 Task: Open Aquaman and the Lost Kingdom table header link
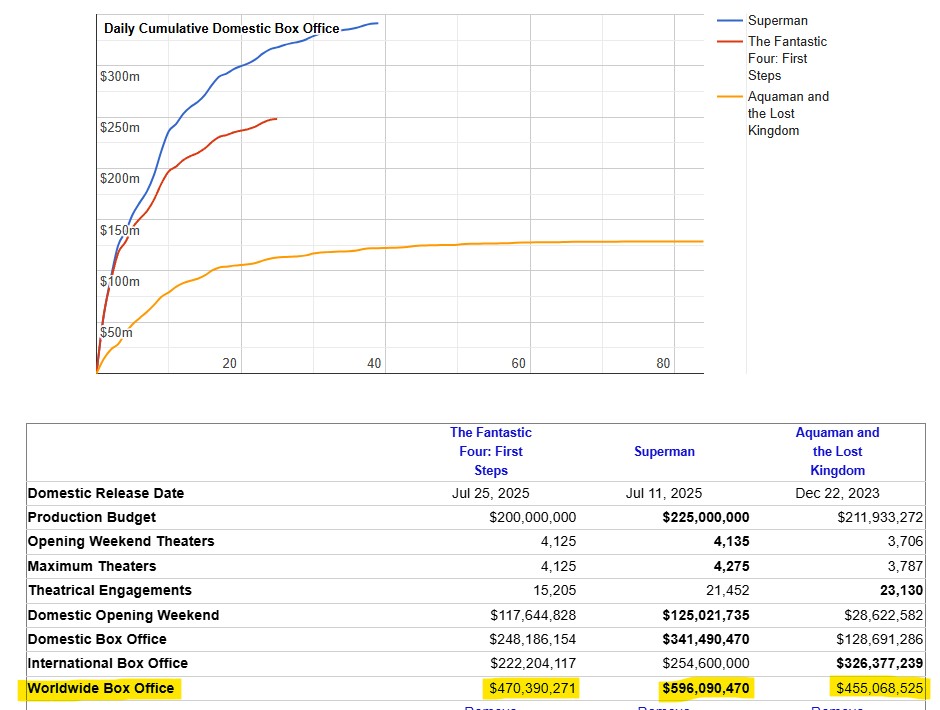pyautogui.click(x=837, y=452)
